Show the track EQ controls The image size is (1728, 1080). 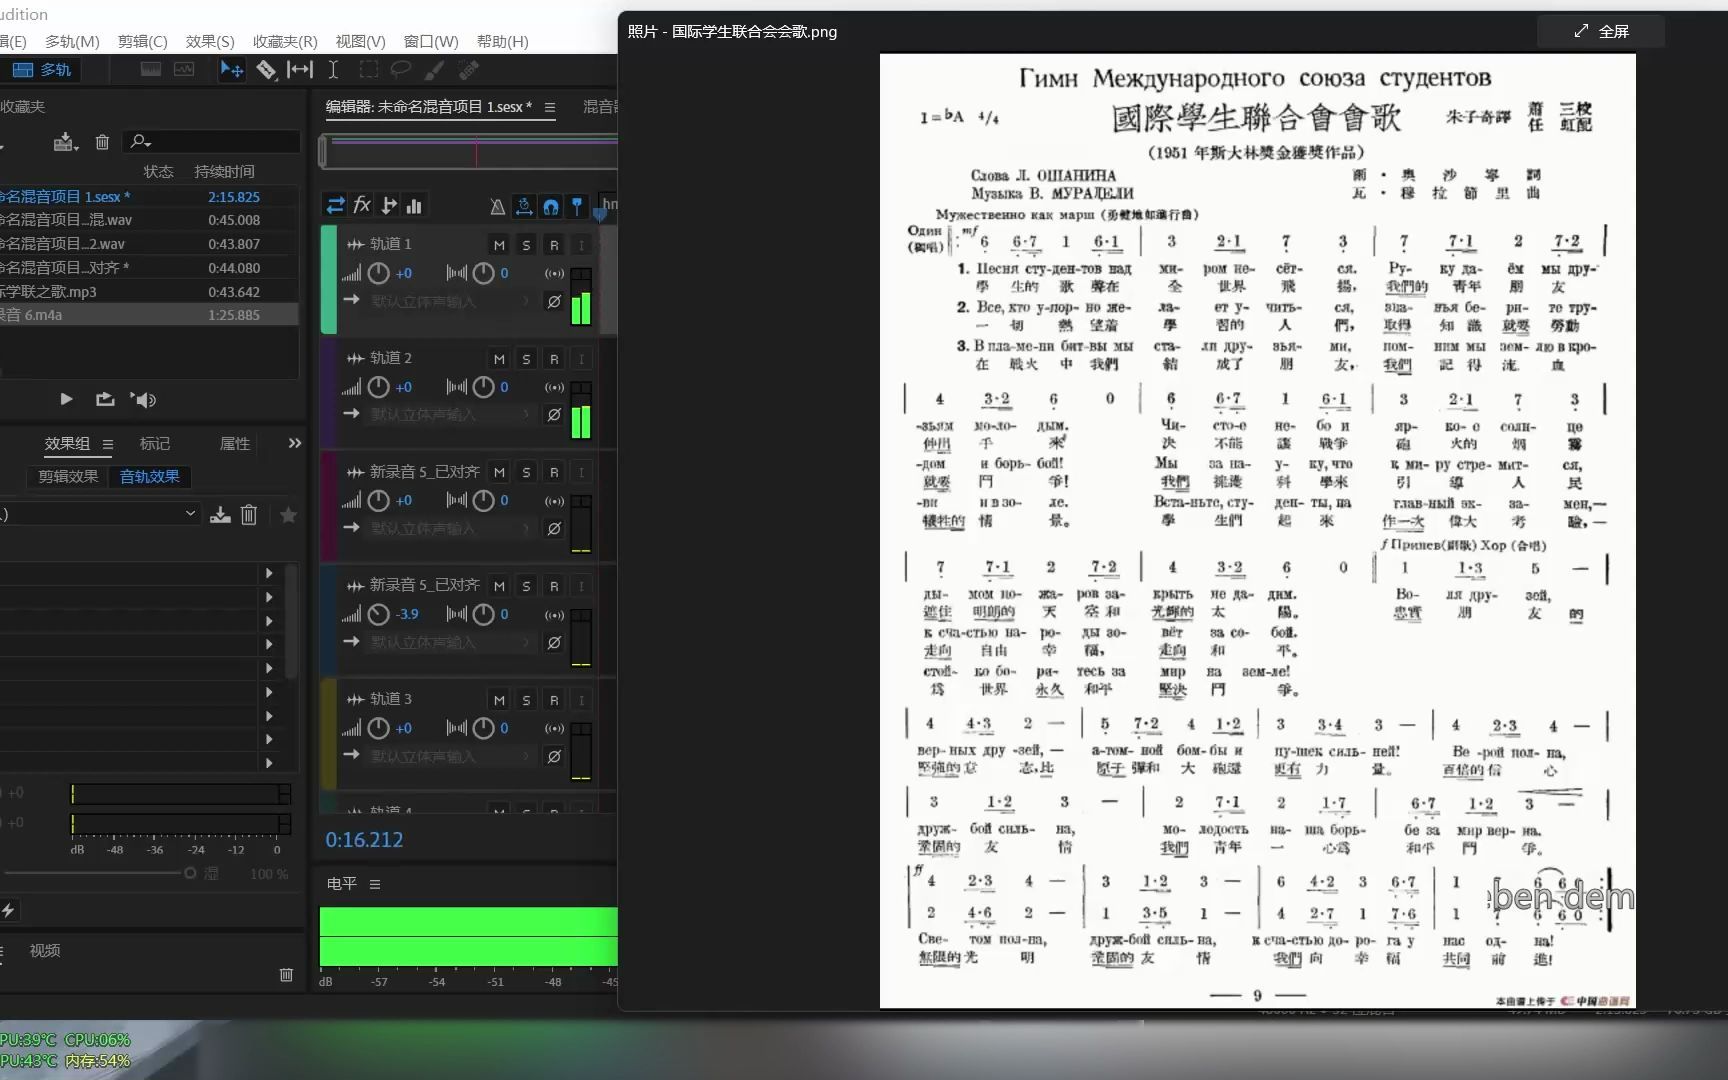[x=414, y=205]
